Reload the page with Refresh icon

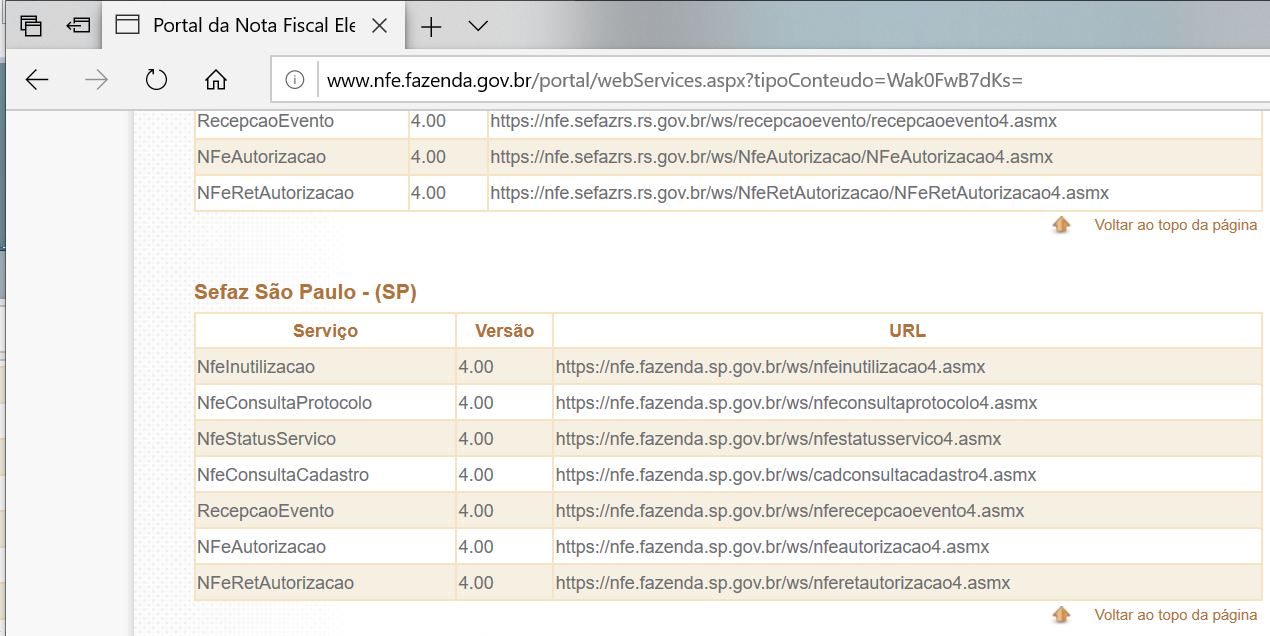click(x=156, y=80)
